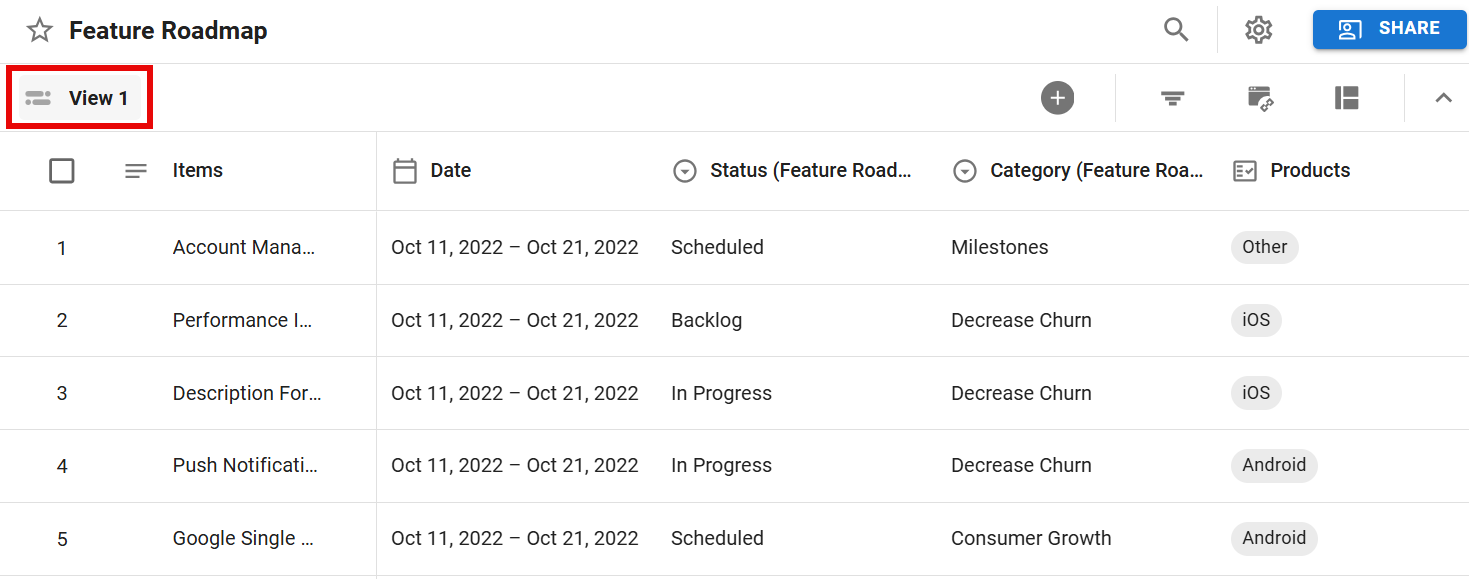
Task: Open search with the magnifier icon
Action: click(1176, 30)
